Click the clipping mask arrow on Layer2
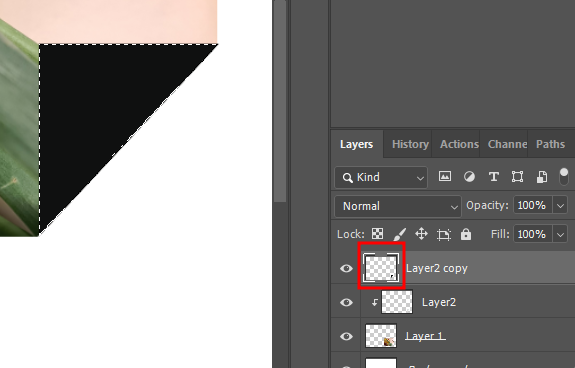 (374, 302)
